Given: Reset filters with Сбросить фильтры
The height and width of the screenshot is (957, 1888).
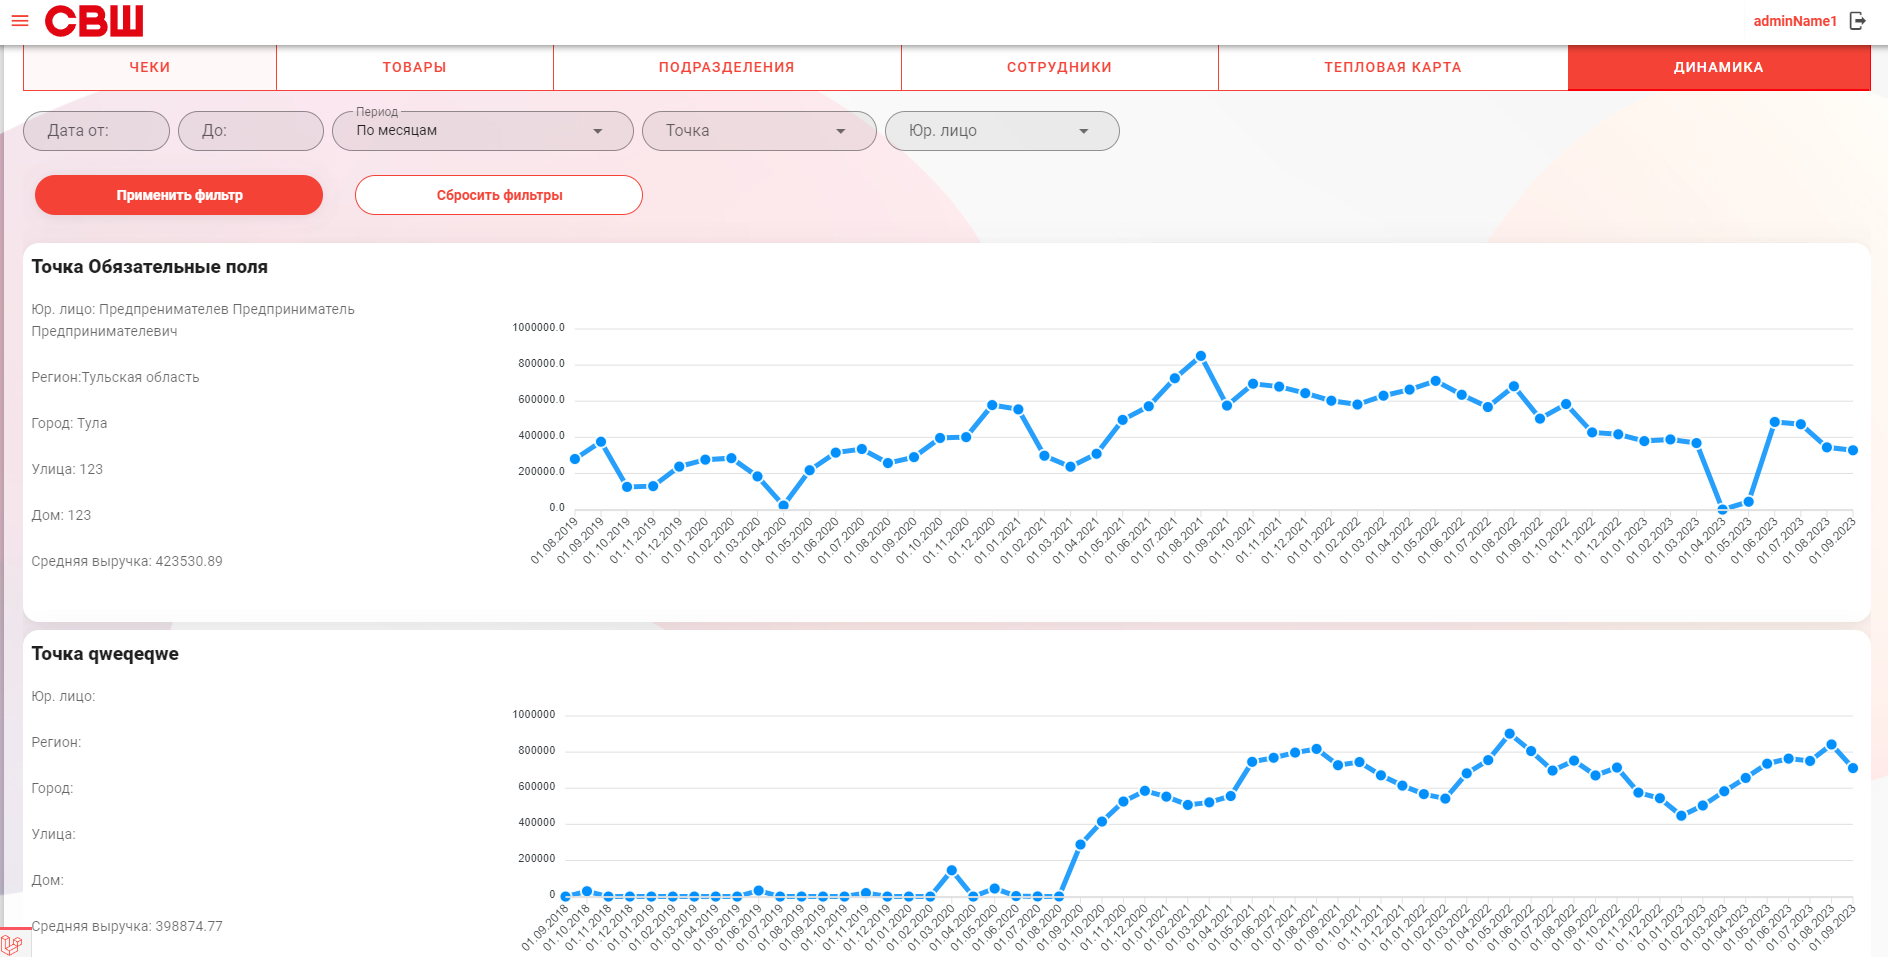Looking at the screenshot, I should click(x=499, y=195).
